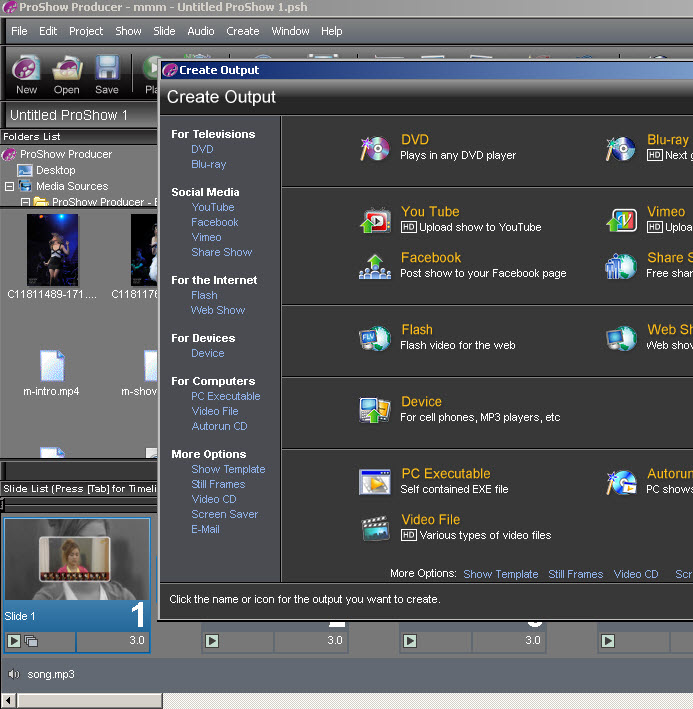Click Autorun CD link in the sidebar
Screen dimensions: 693x709
(219, 426)
